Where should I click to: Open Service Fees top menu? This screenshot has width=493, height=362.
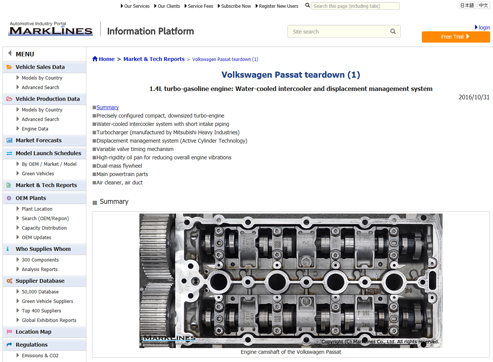point(199,6)
